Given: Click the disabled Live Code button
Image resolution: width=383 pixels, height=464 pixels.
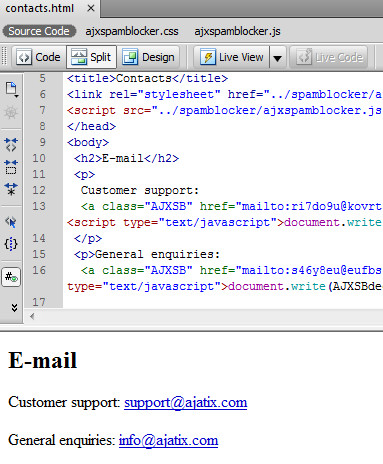Looking at the screenshot, I should click(329, 57).
